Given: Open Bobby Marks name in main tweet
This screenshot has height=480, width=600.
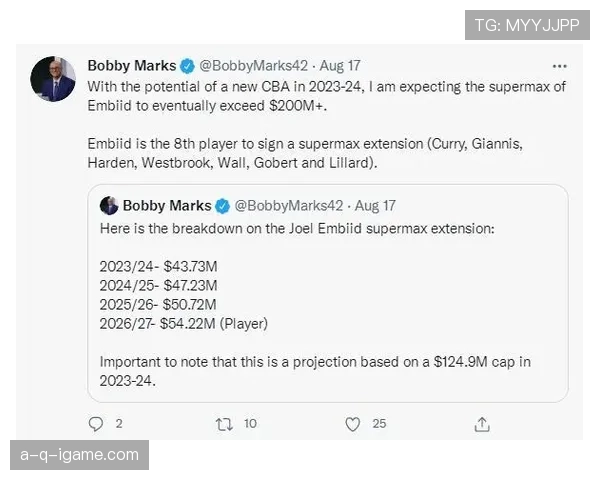Looking at the screenshot, I should 131,66.
